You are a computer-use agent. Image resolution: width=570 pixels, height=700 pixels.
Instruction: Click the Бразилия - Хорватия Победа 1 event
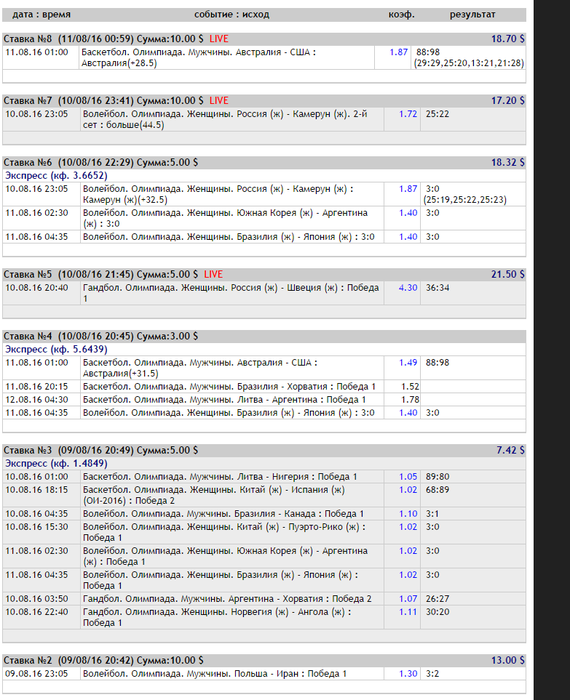(229, 387)
